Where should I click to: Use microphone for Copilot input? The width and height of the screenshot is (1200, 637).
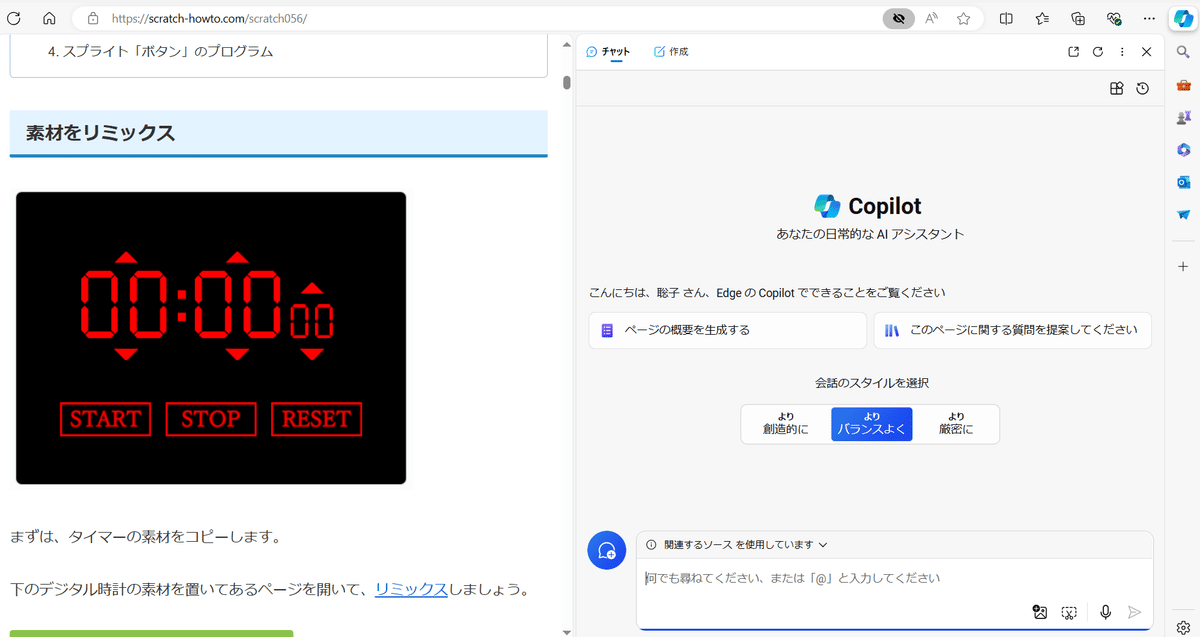1105,612
